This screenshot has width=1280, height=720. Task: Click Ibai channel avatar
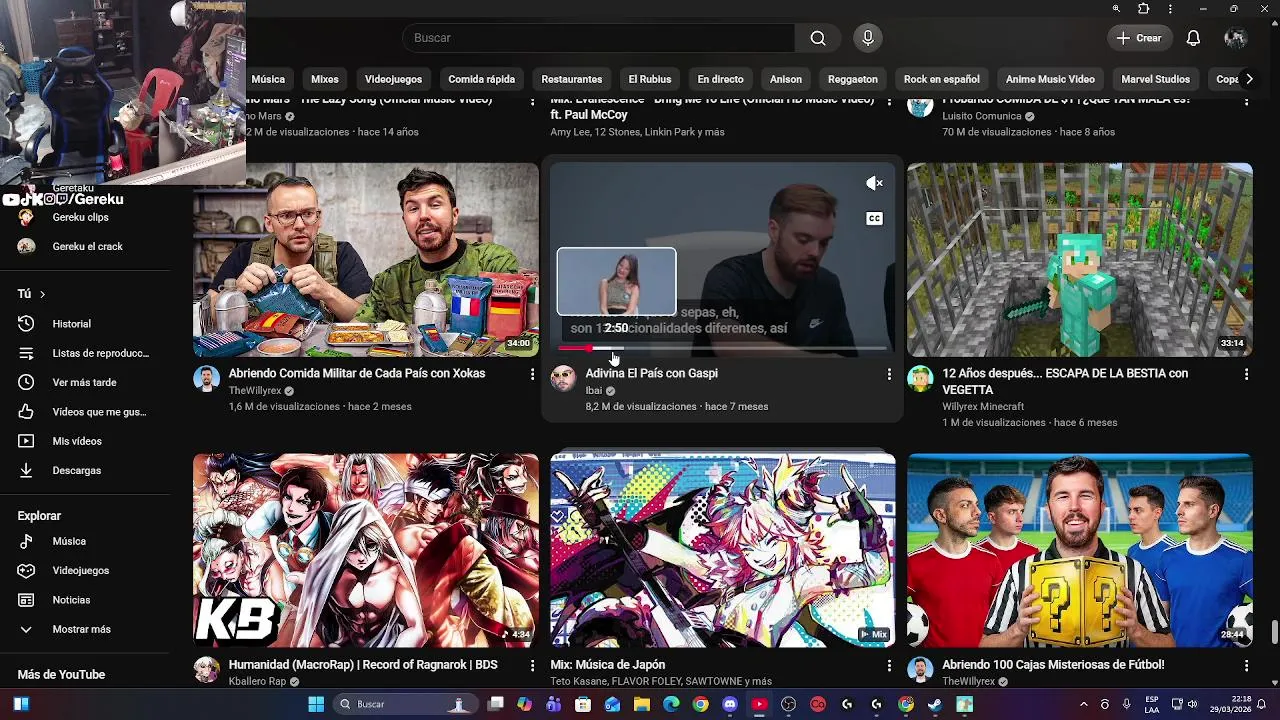pos(564,379)
